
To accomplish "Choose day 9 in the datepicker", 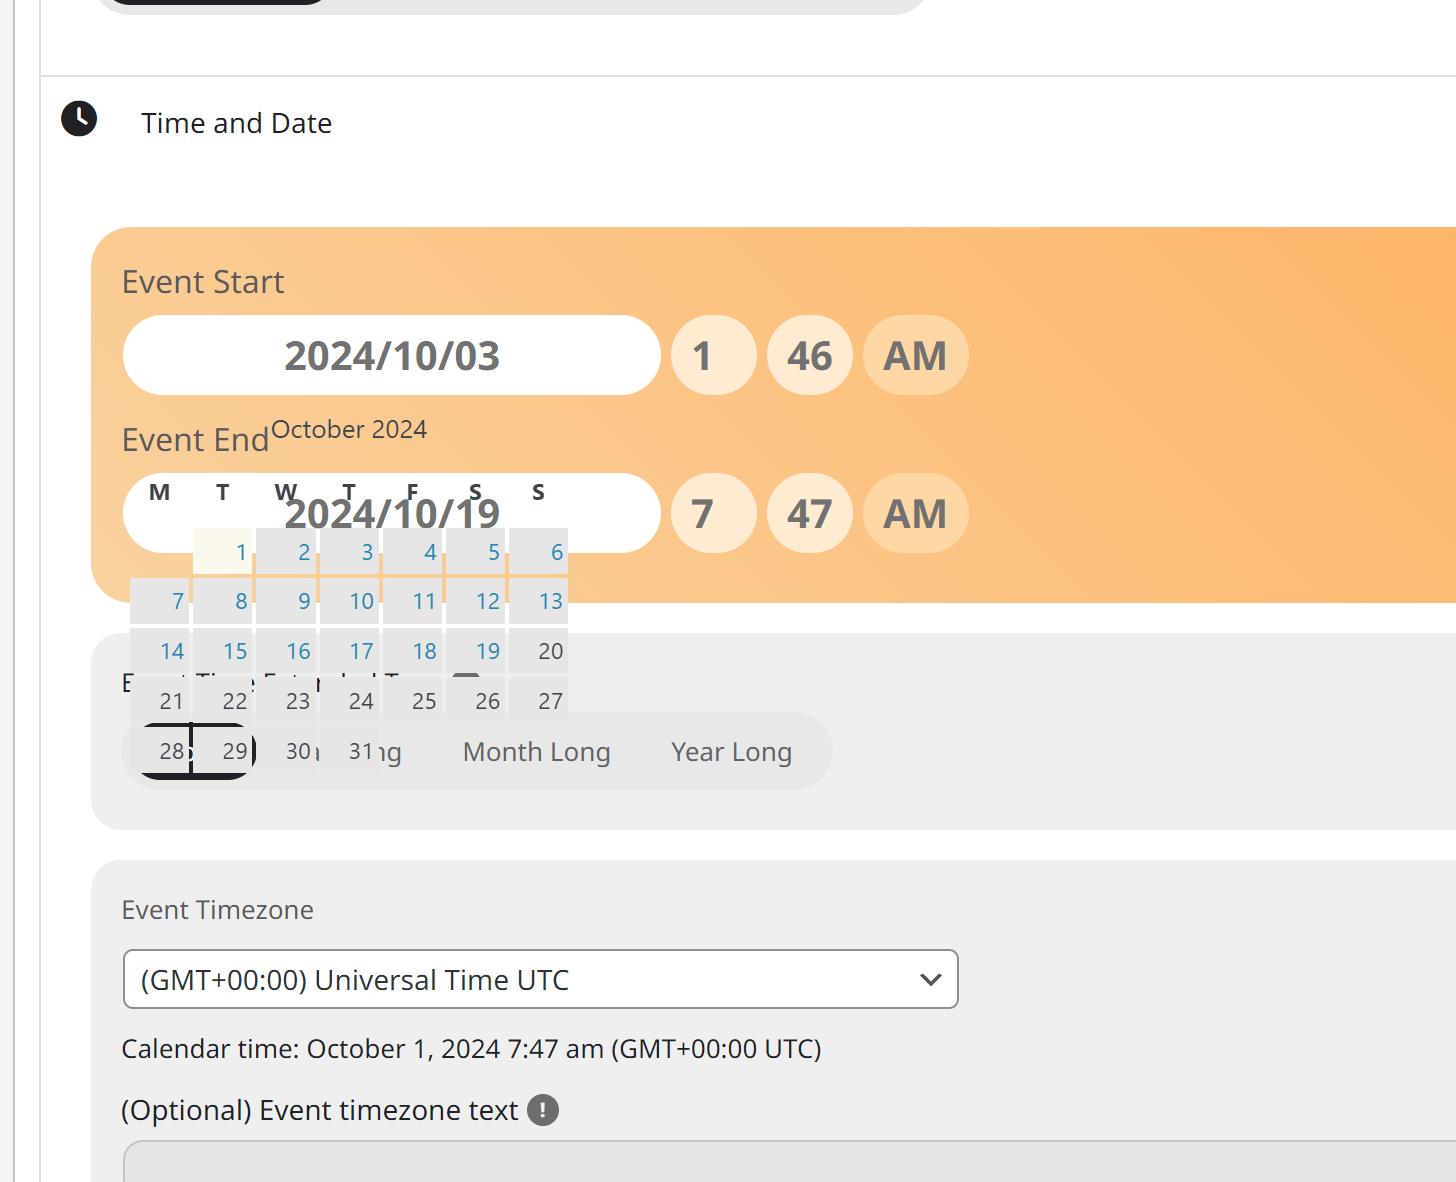I will 286,601.
